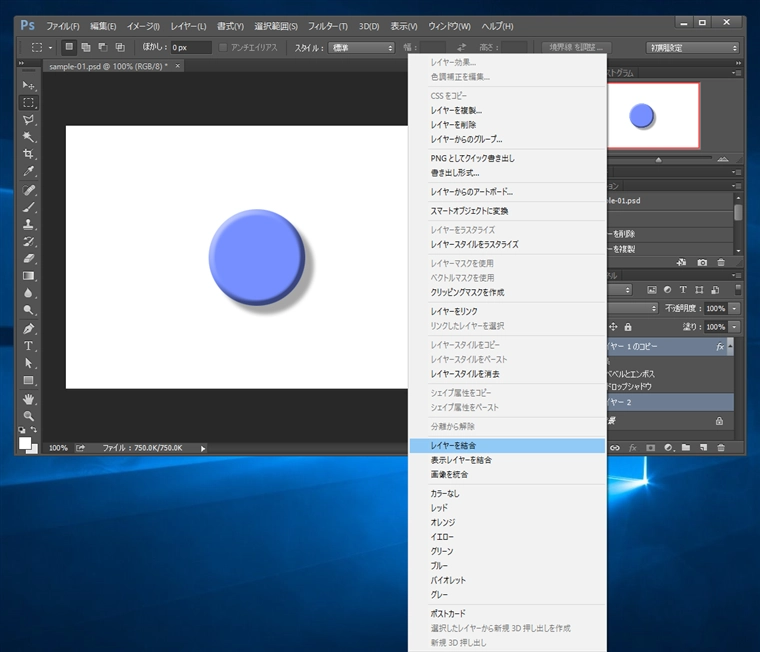This screenshot has height=652, width=760.
Task: Click the share icon in status bar
Action: (80, 448)
